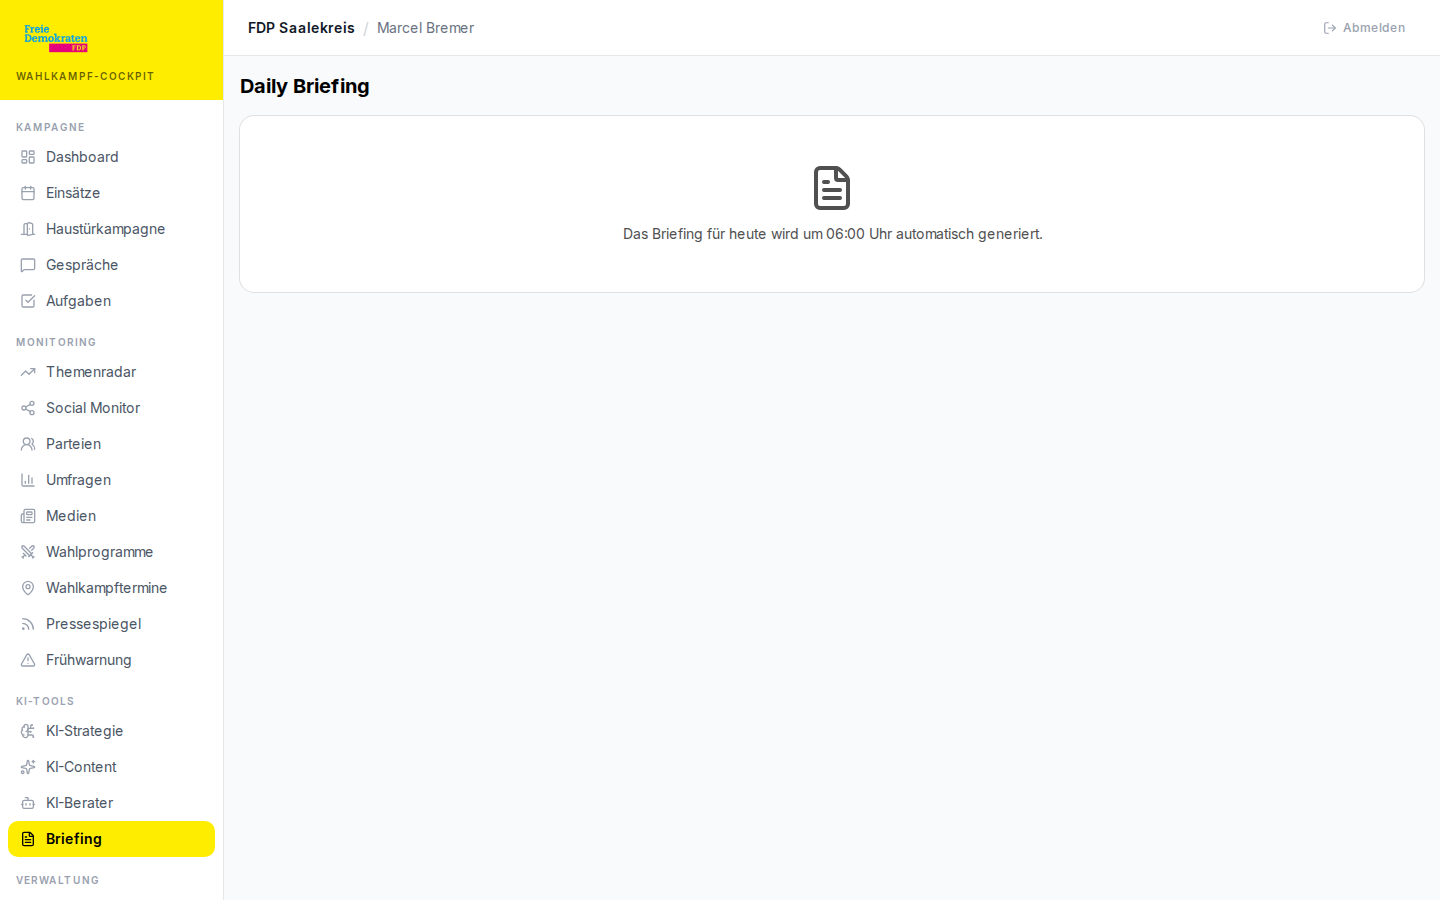This screenshot has width=1440, height=900.
Task: Click the MONITORING section header
Action: [56, 342]
